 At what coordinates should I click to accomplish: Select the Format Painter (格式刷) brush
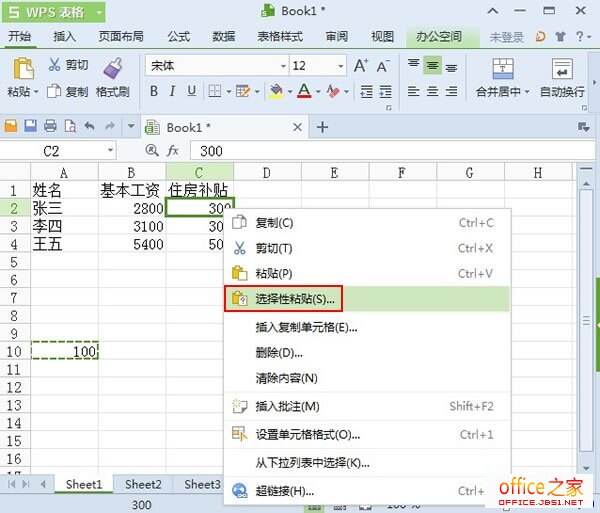point(113,68)
